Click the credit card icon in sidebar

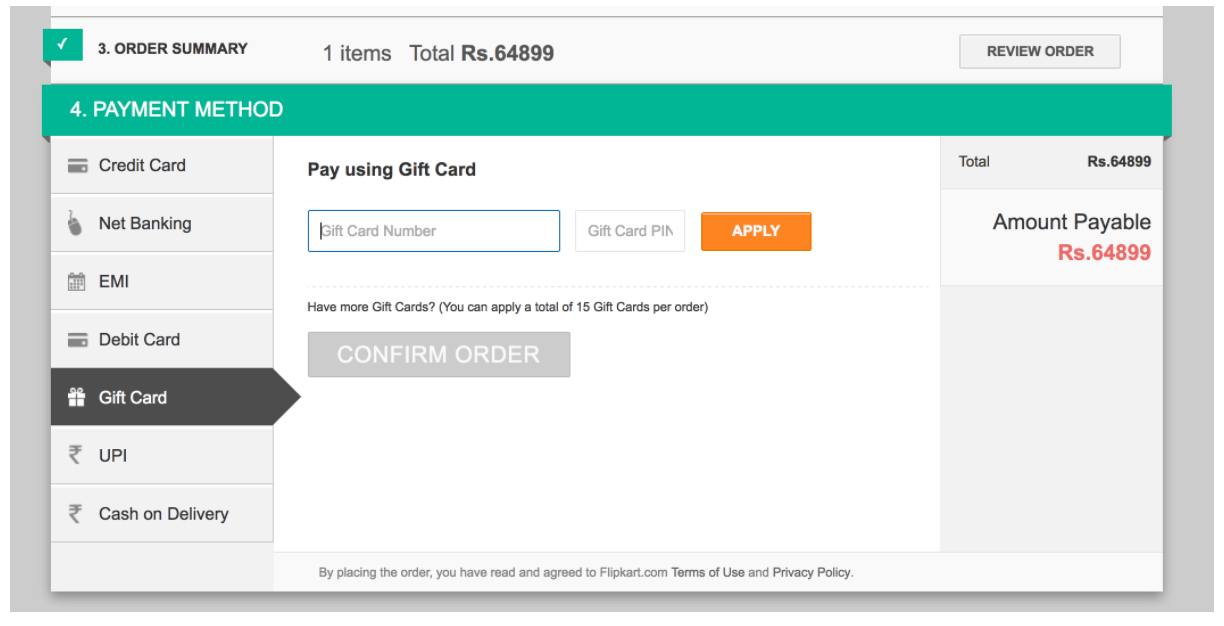pyautogui.click(x=77, y=166)
